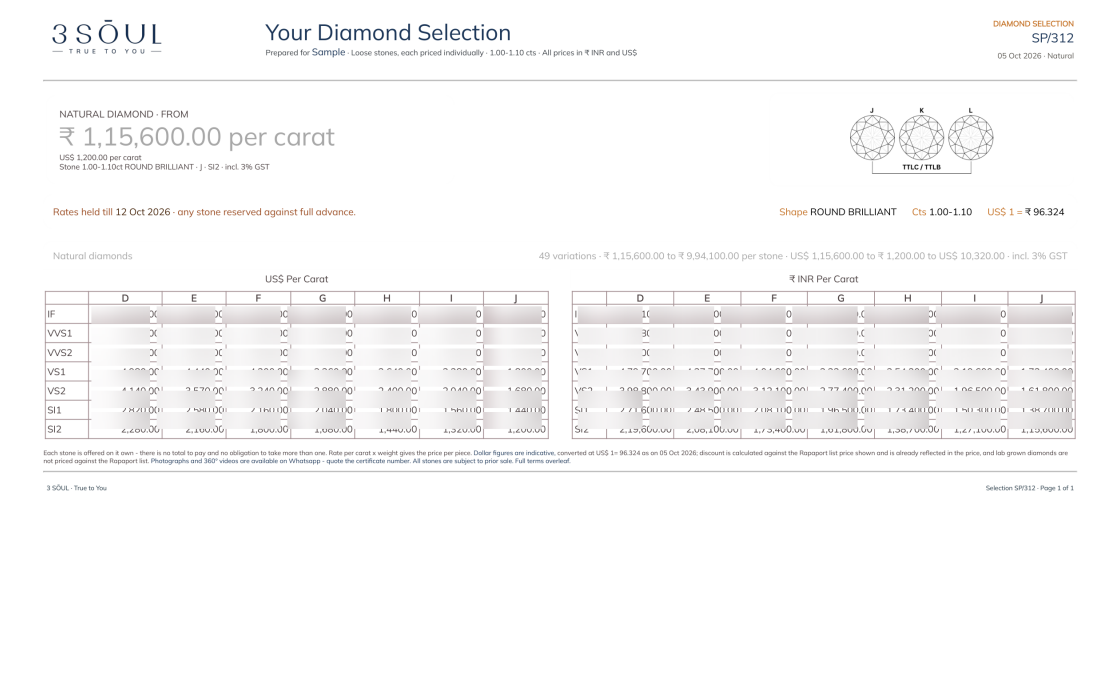This screenshot has width=1119, height=694.
Task: Click the VS2 row label in US$ table
Action: point(56,391)
